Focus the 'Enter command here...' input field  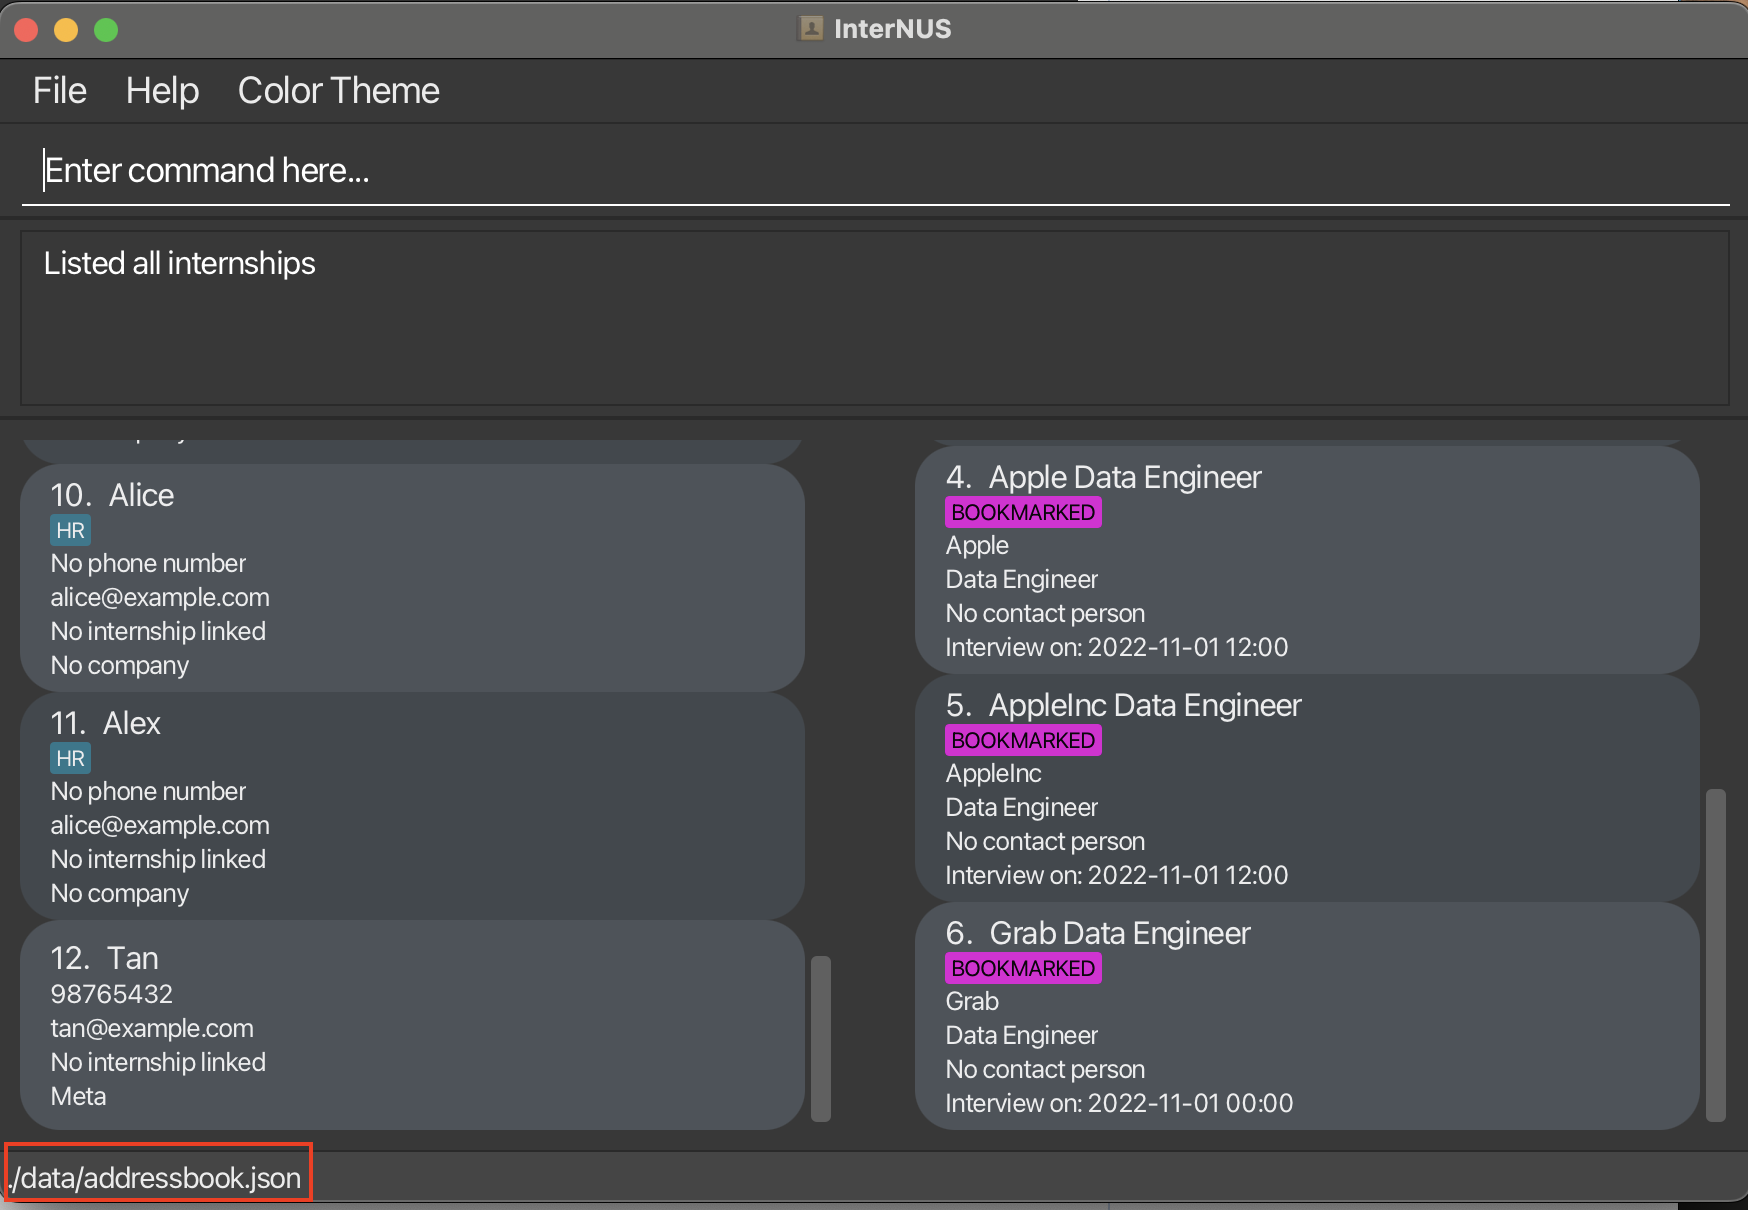[x=875, y=171]
